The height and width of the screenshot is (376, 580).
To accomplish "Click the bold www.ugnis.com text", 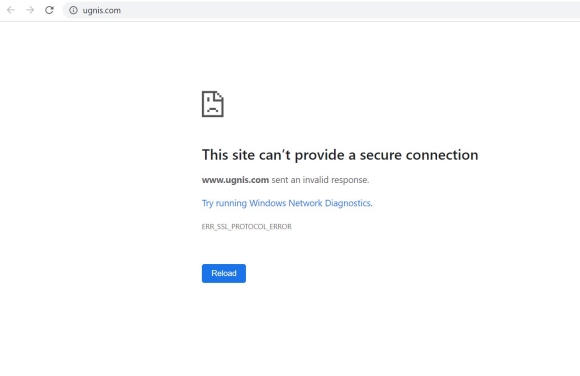I will click(x=235, y=180).
